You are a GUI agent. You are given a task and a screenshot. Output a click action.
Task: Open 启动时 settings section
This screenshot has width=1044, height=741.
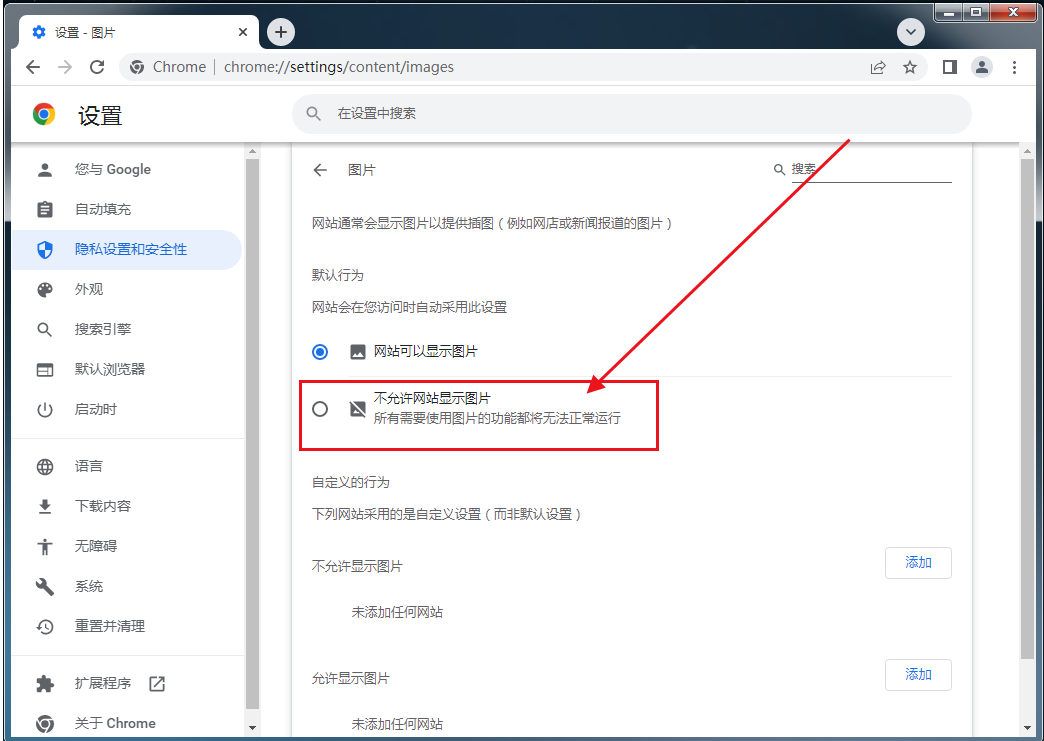(x=127, y=409)
